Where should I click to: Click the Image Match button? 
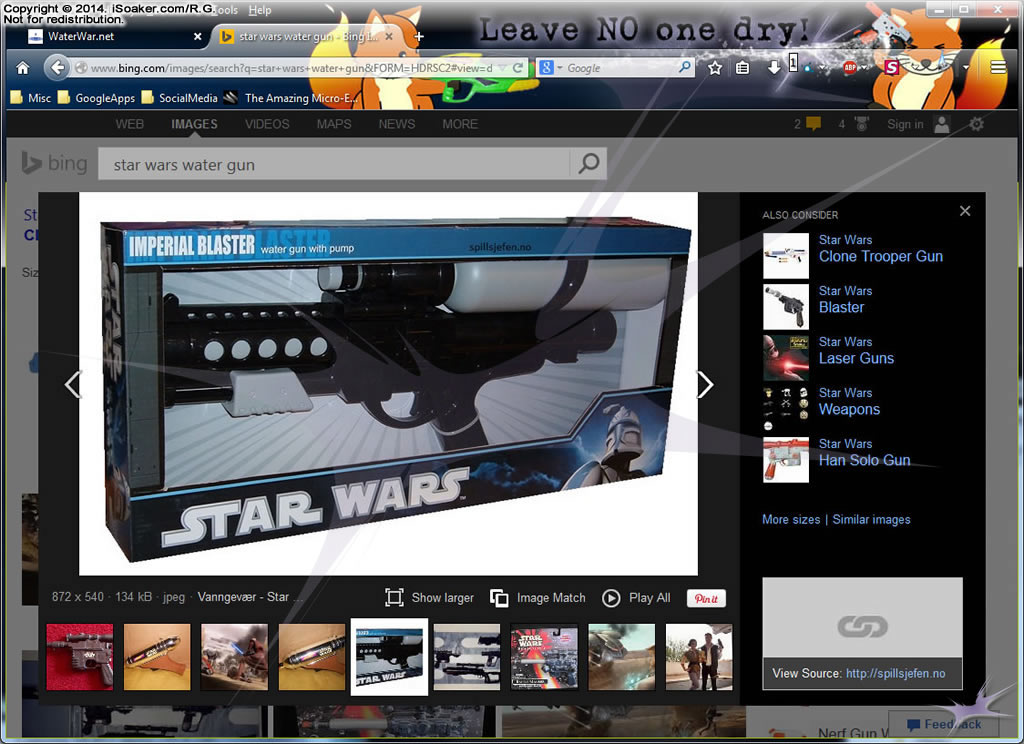click(537, 598)
